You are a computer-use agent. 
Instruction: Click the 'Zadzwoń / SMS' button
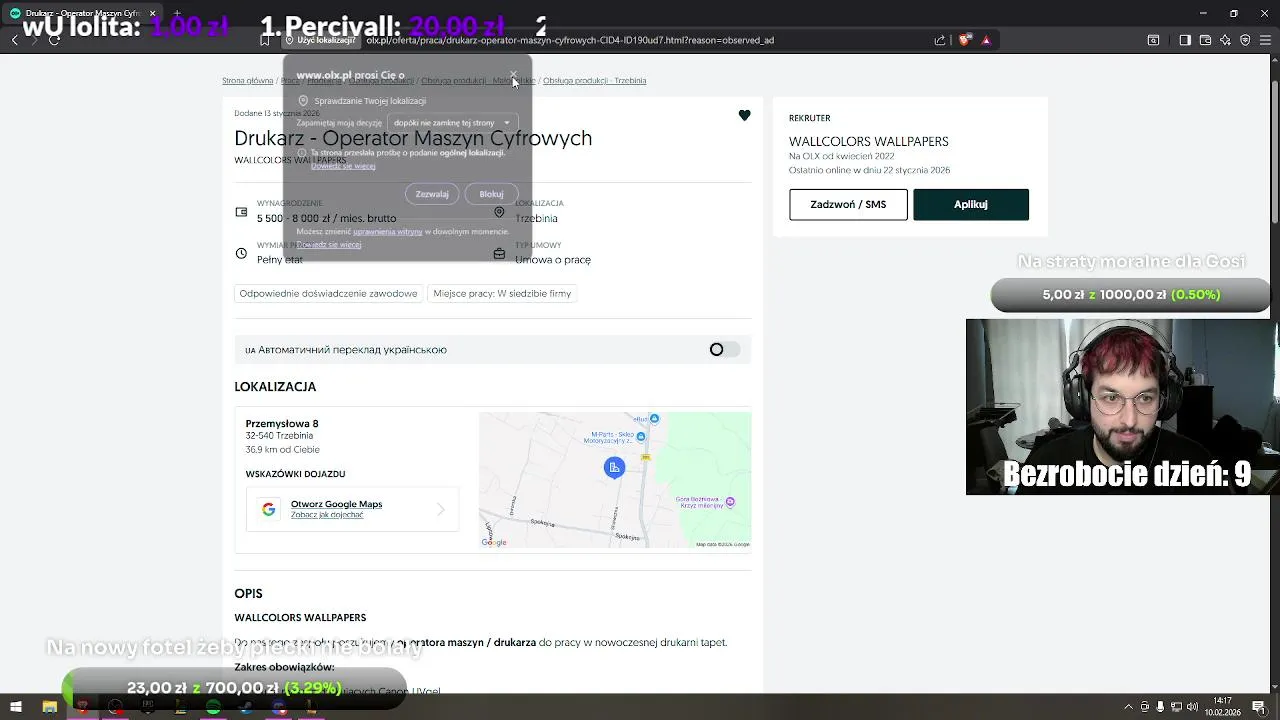point(848,204)
